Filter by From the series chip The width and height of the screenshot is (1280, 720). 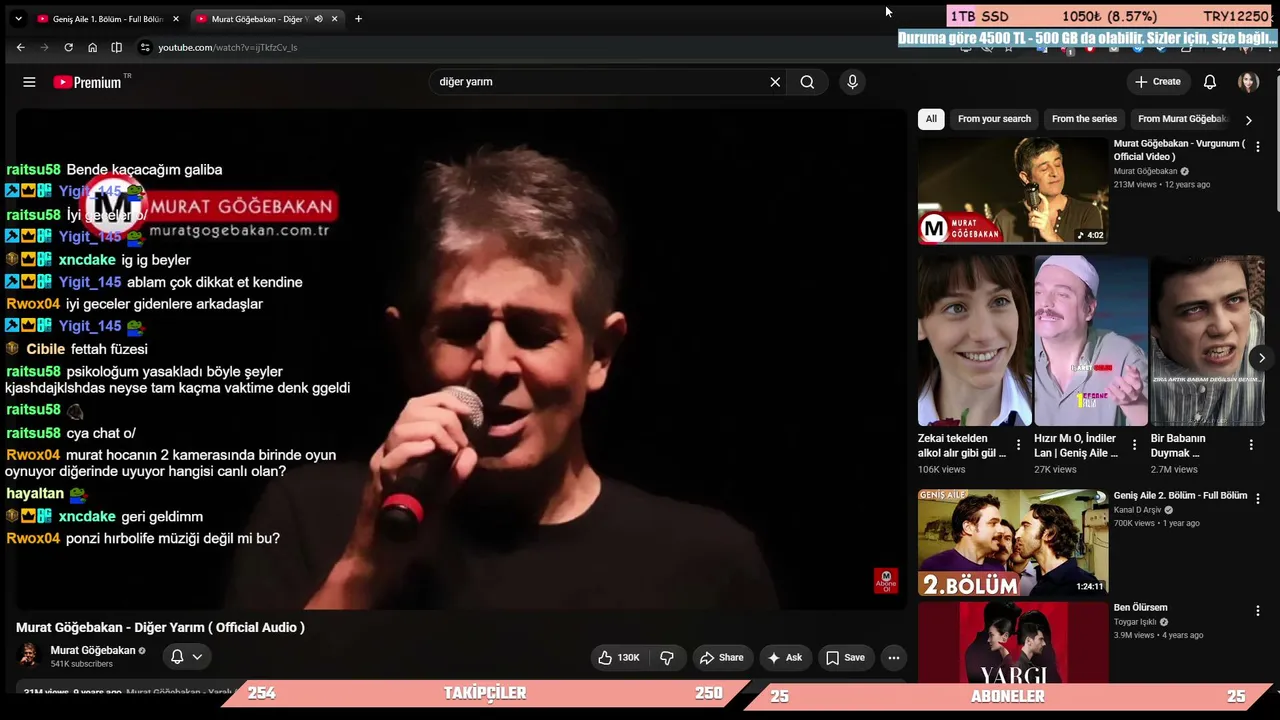[1084, 119]
